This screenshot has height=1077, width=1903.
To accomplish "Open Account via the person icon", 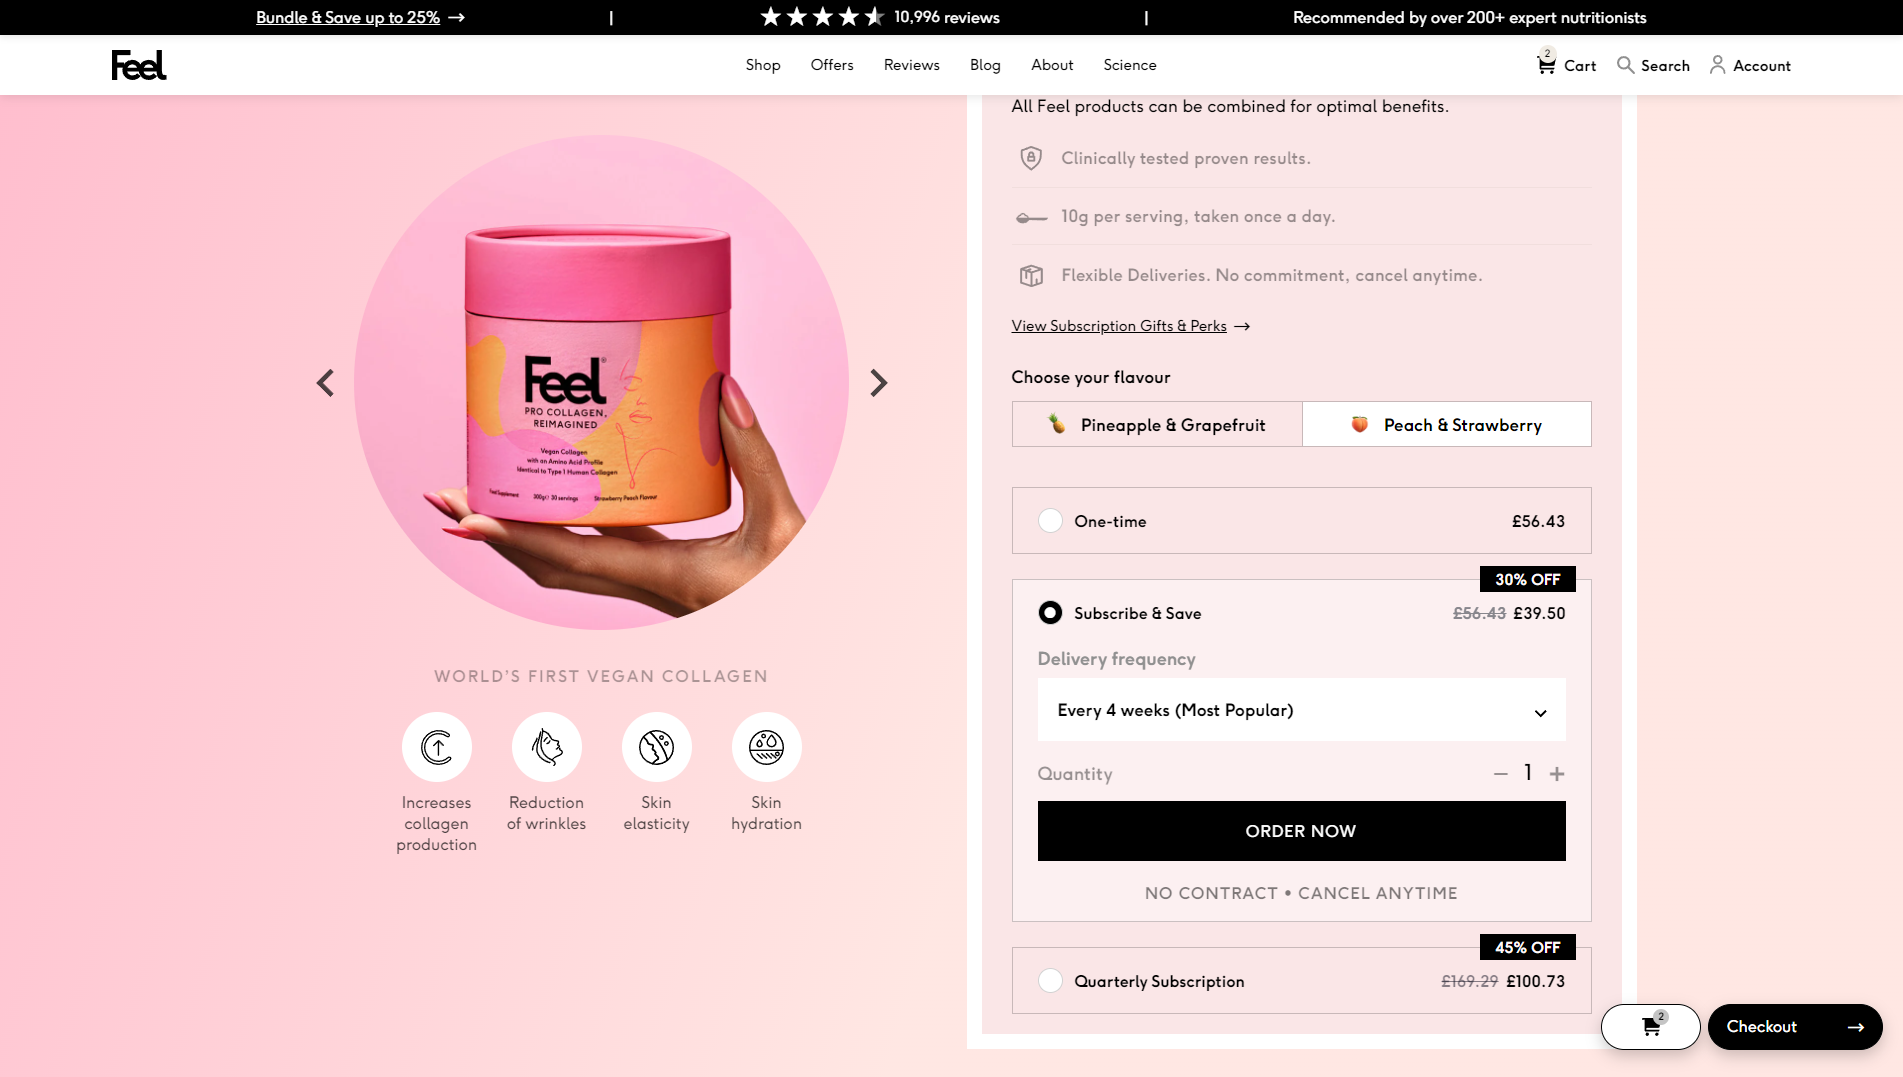I will pos(1717,65).
